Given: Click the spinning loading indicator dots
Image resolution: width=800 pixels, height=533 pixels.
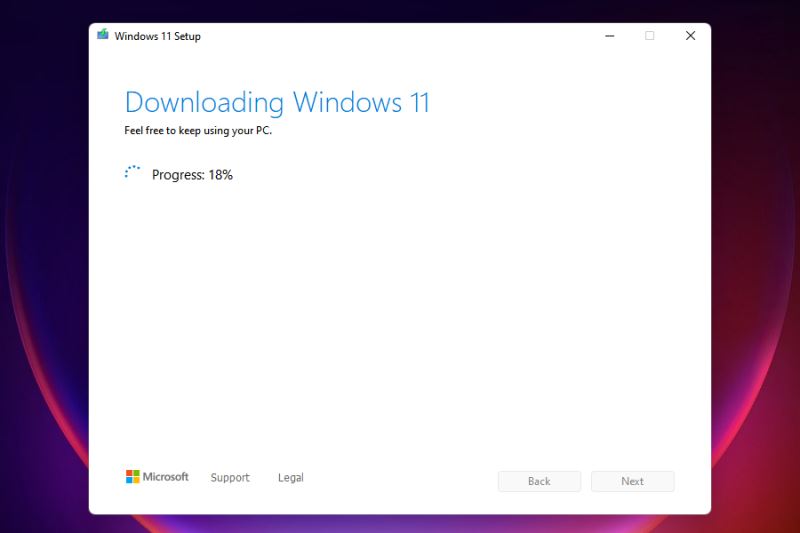Looking at the screenshot, I should (x=133, y=174).
